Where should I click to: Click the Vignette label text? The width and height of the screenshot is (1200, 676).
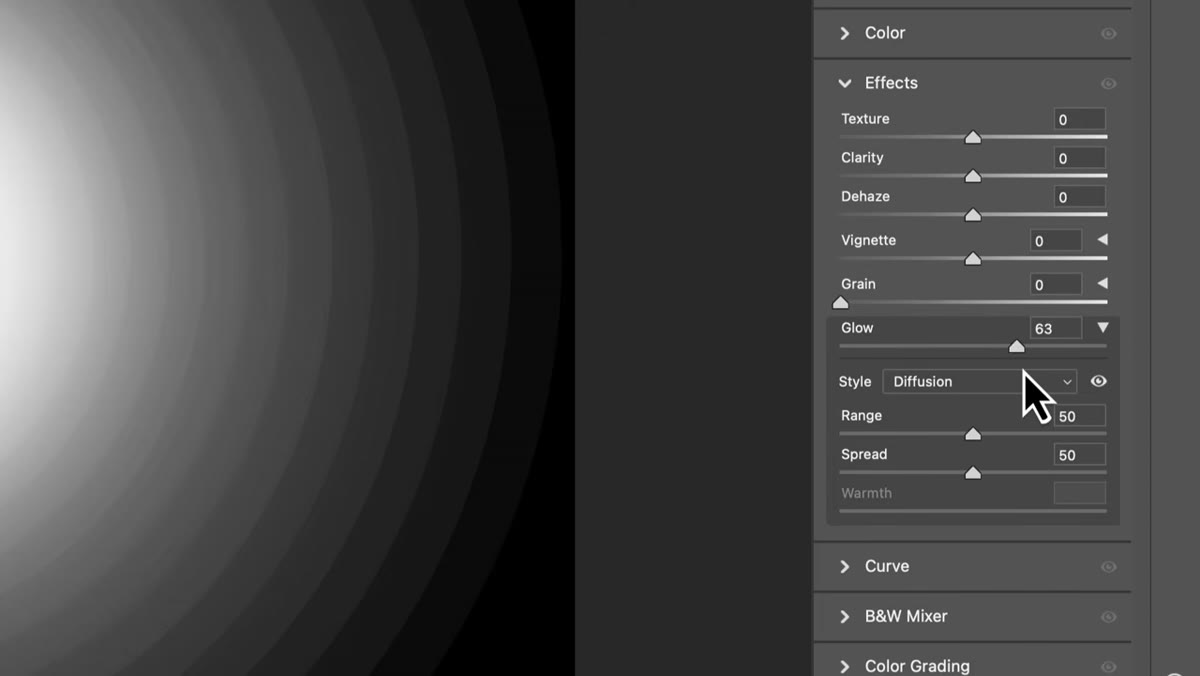click(868, 240)
